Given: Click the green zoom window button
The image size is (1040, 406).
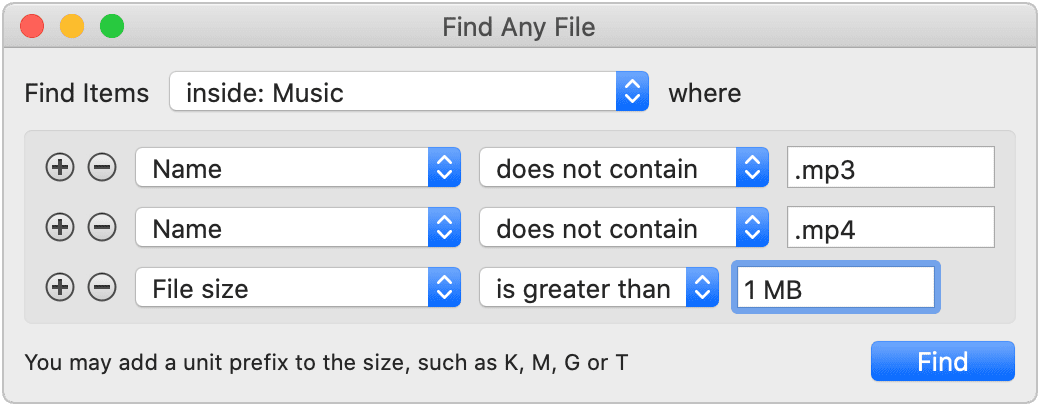Looking at the screenshot, I should [x=112, y=27].
